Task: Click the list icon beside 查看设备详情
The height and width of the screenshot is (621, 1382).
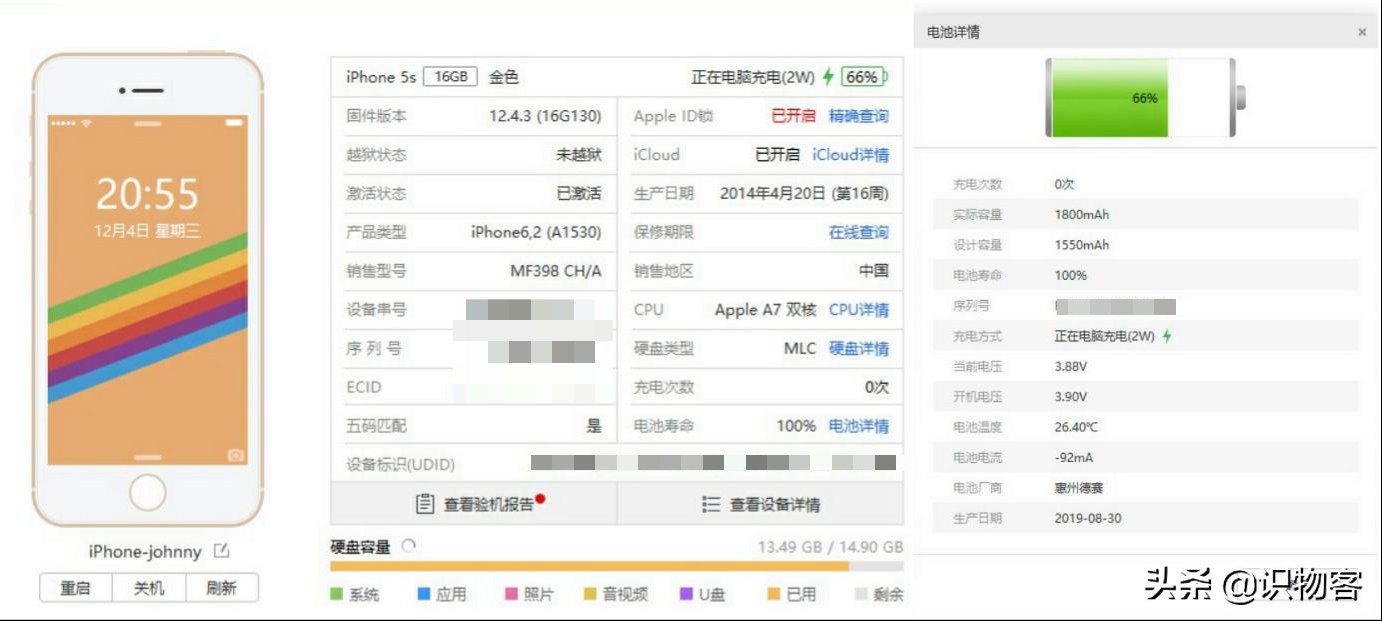Action: [x=709, y=504]
